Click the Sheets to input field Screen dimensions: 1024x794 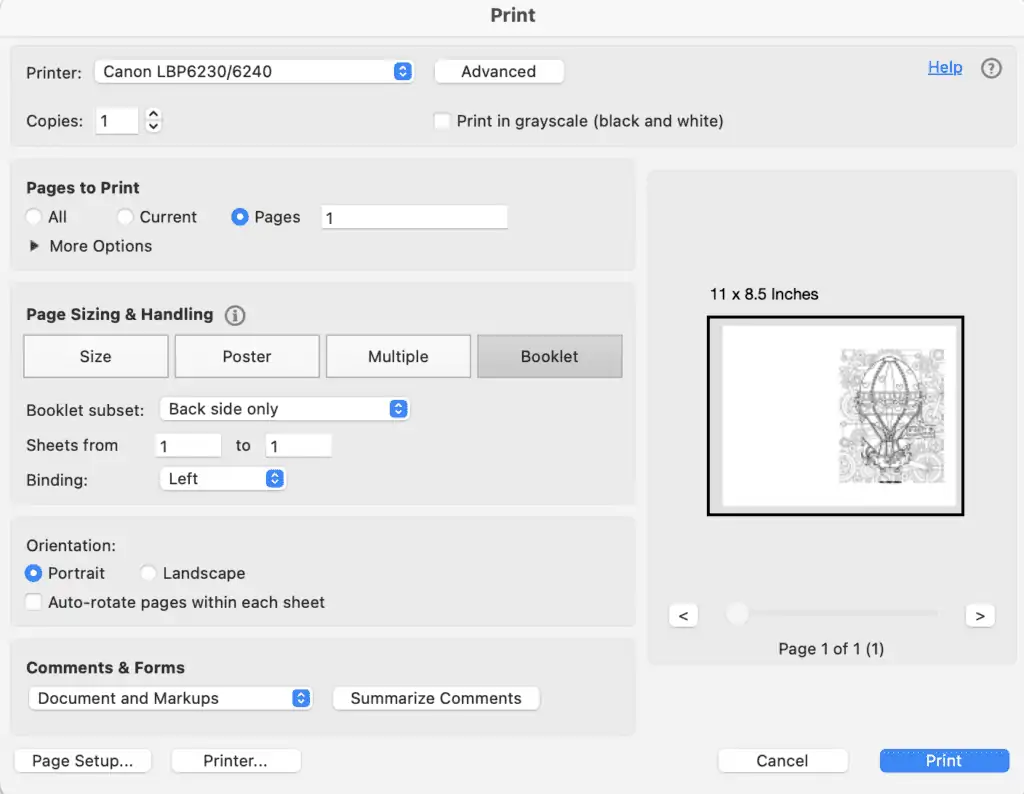(x=298, y=446)
